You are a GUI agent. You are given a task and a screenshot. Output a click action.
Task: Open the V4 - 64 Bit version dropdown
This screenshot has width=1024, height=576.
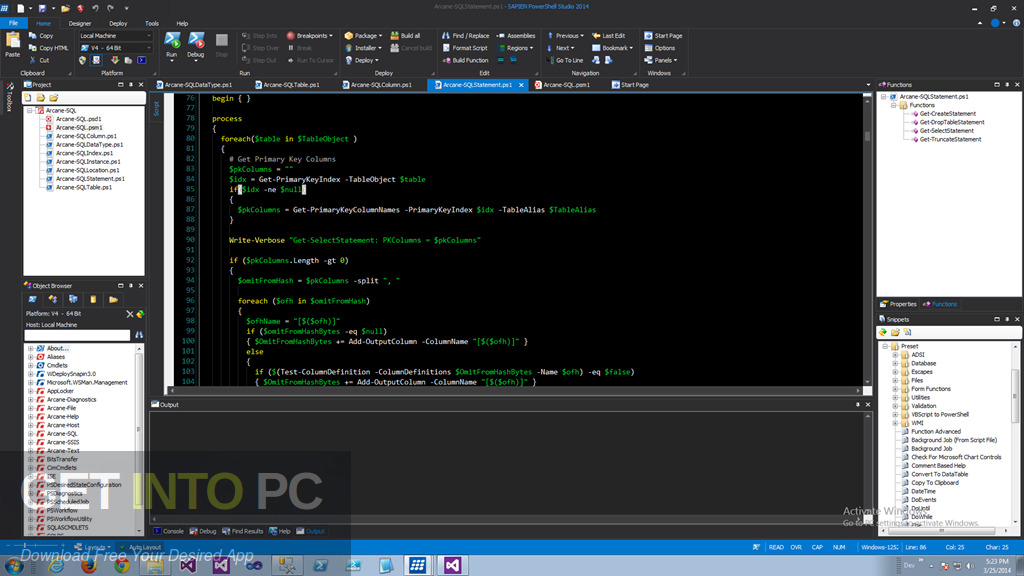(x=116, y=48)
